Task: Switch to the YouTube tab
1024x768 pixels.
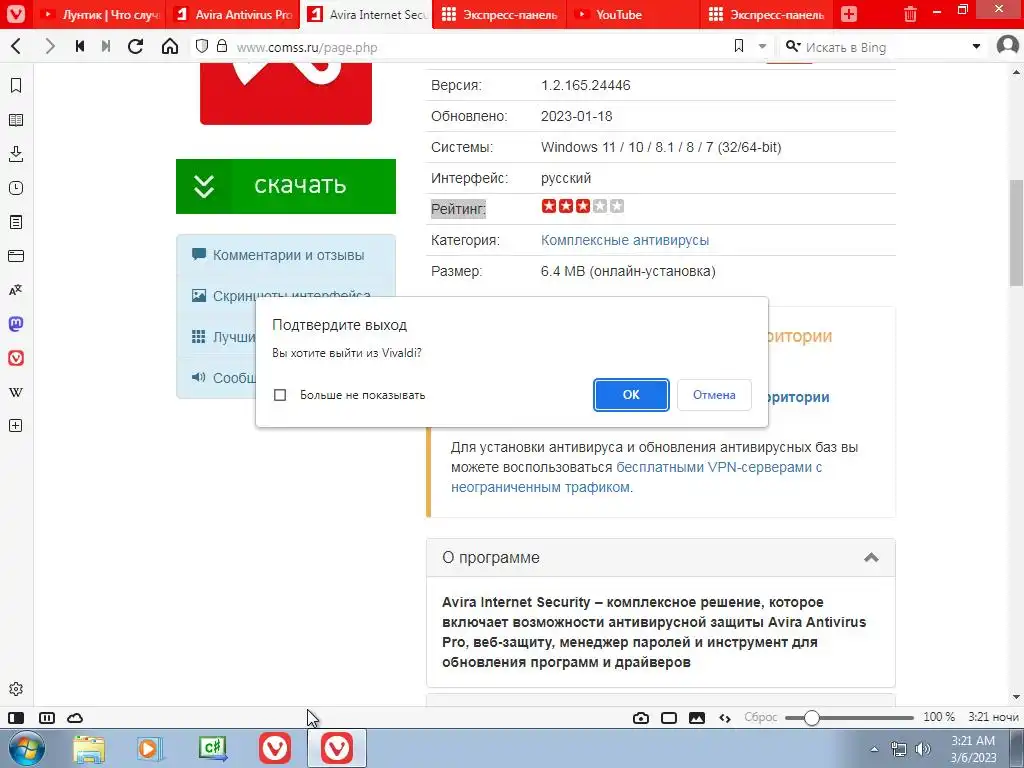Action: point(633,14)
